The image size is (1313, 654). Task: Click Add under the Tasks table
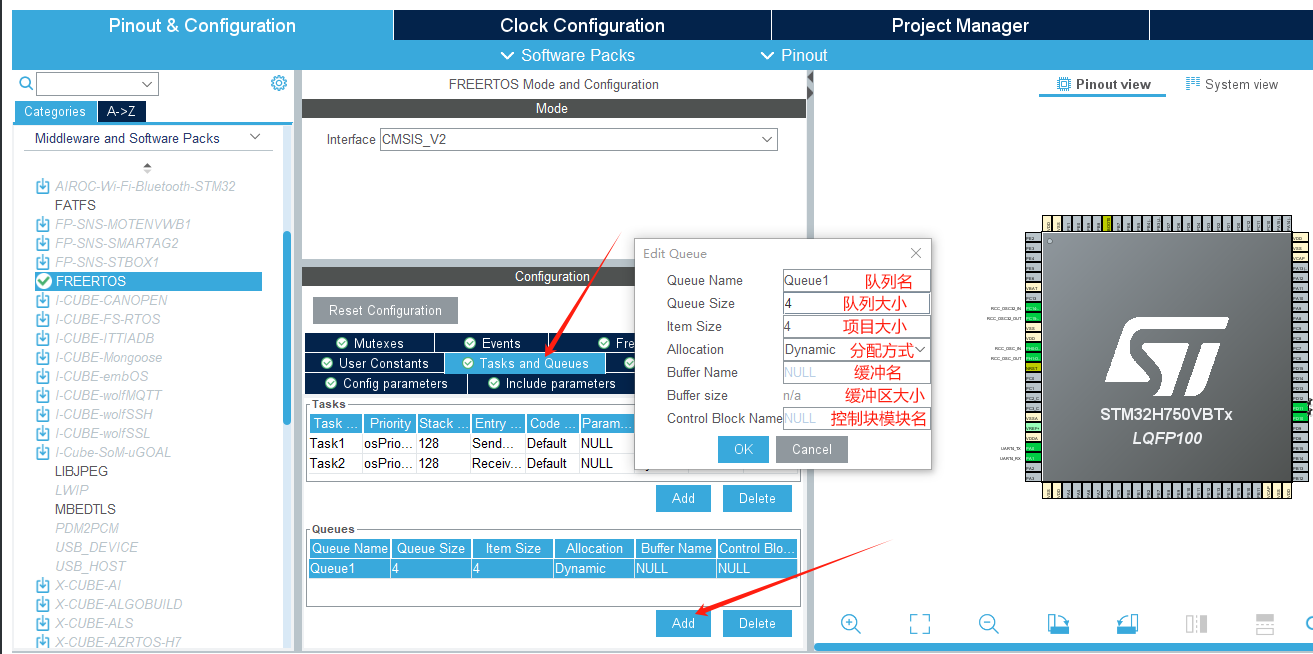pos(683,498)
